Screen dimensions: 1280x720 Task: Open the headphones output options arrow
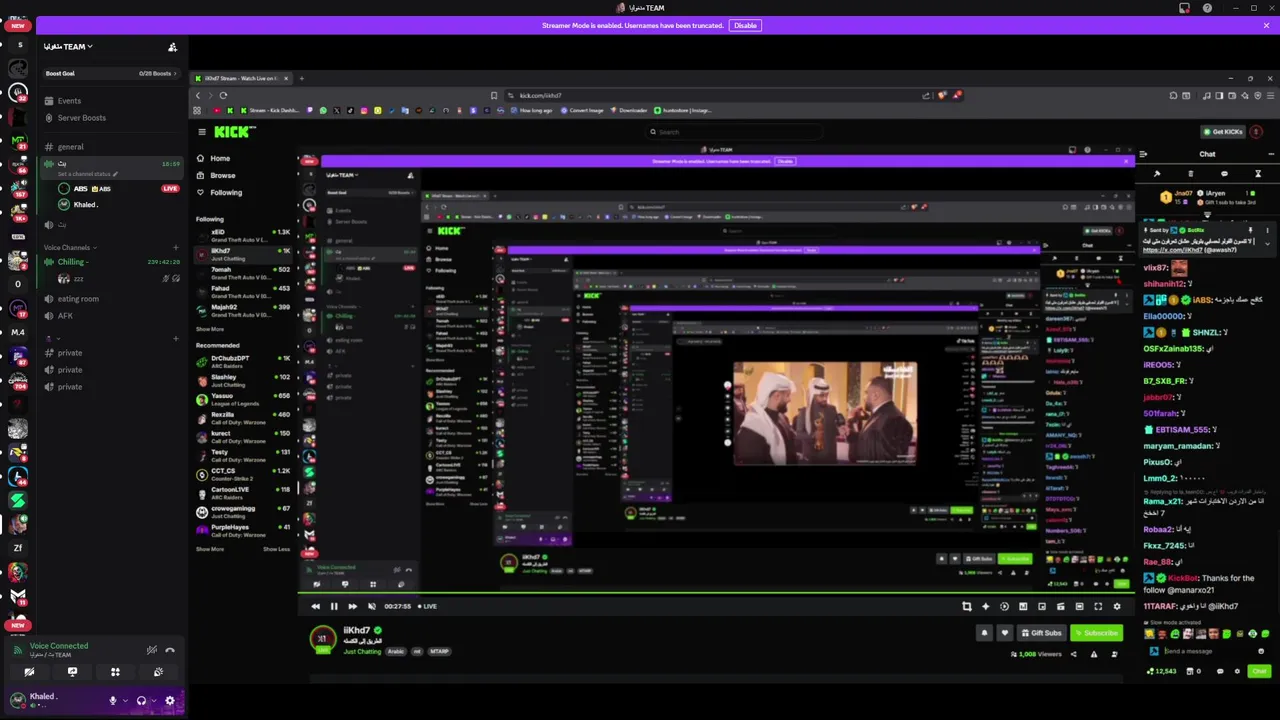pos(153,701)
